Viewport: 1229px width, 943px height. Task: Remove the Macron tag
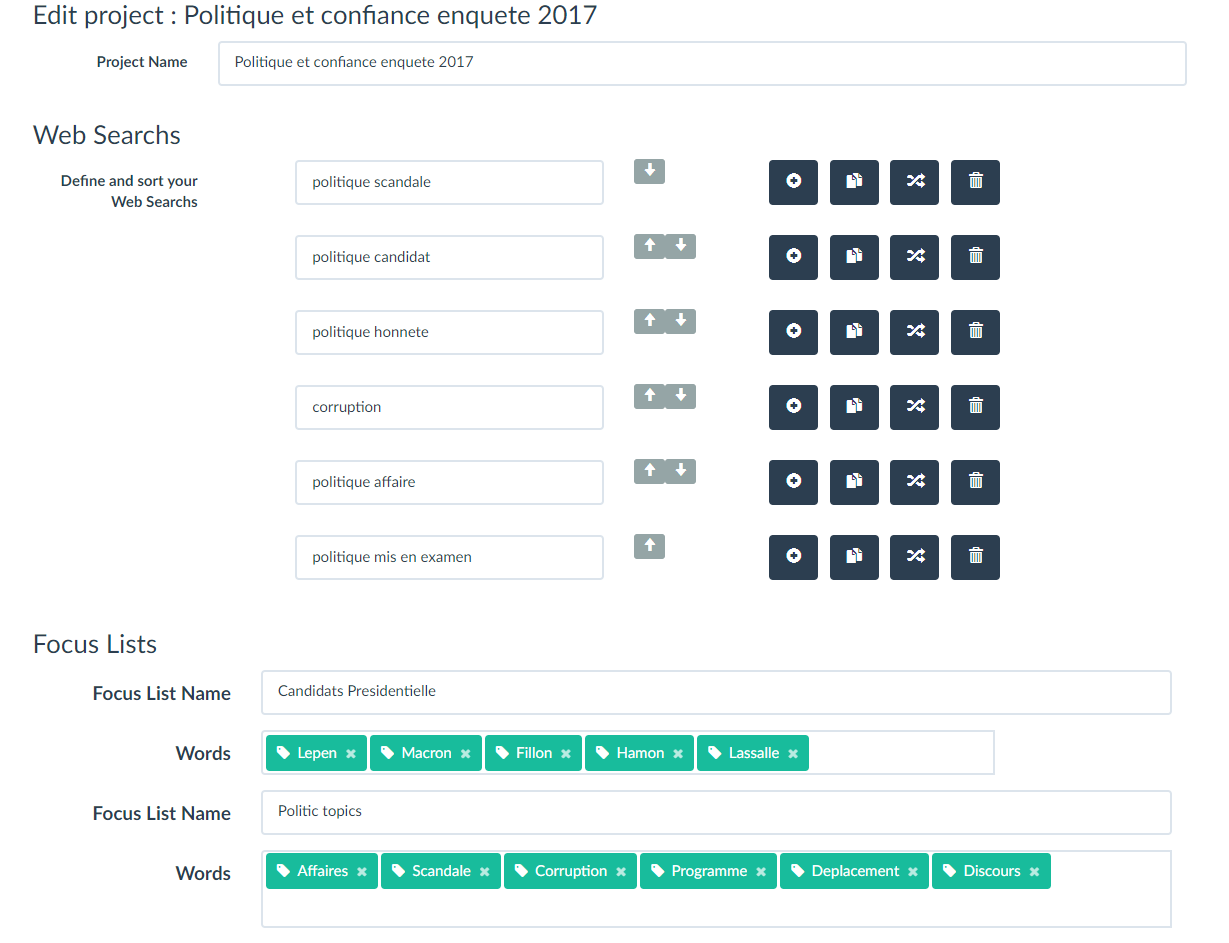tap(466, 753)
